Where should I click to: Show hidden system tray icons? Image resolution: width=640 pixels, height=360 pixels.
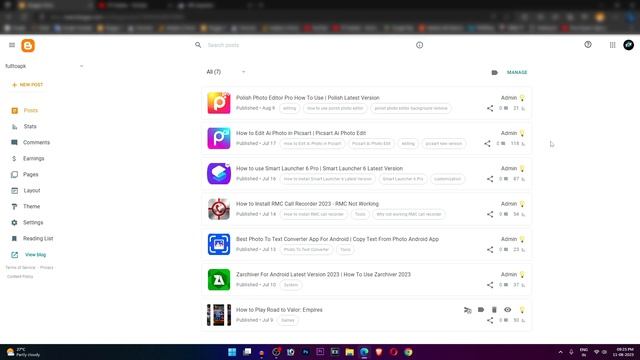560,352
